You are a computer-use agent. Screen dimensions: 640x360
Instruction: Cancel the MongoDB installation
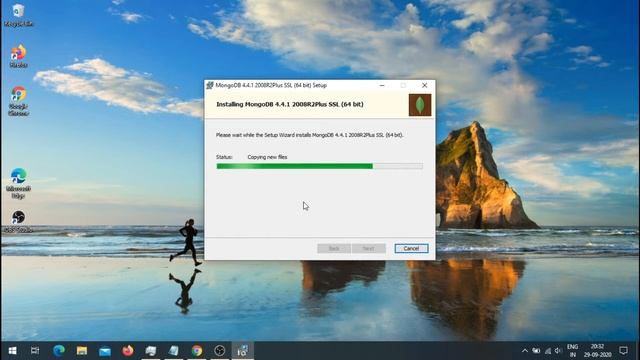click(411, 248)
